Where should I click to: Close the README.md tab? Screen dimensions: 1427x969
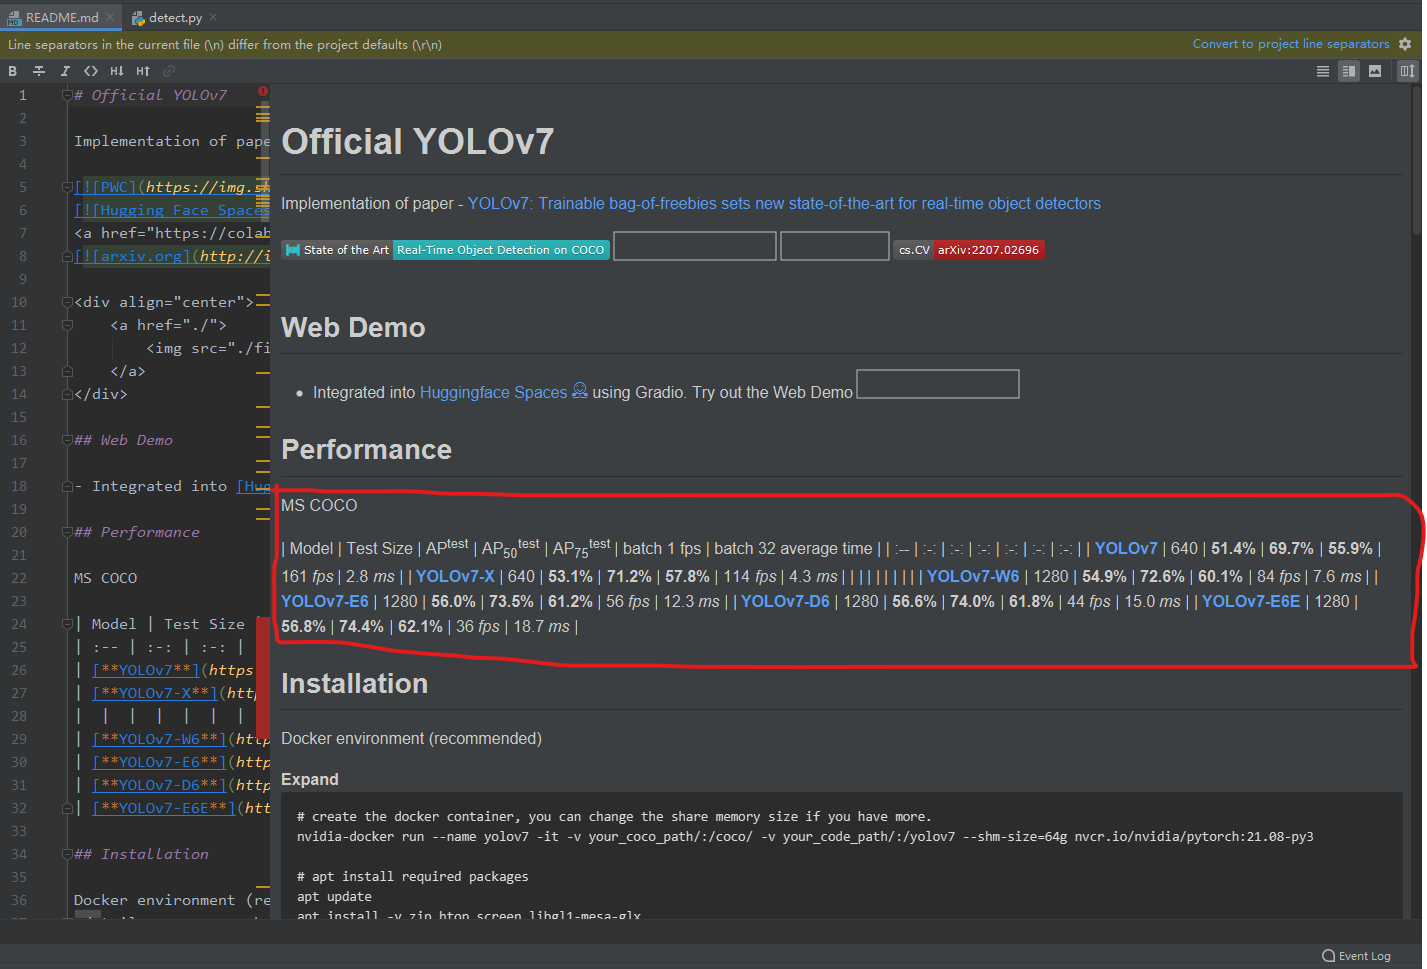(x=110, y=18)
